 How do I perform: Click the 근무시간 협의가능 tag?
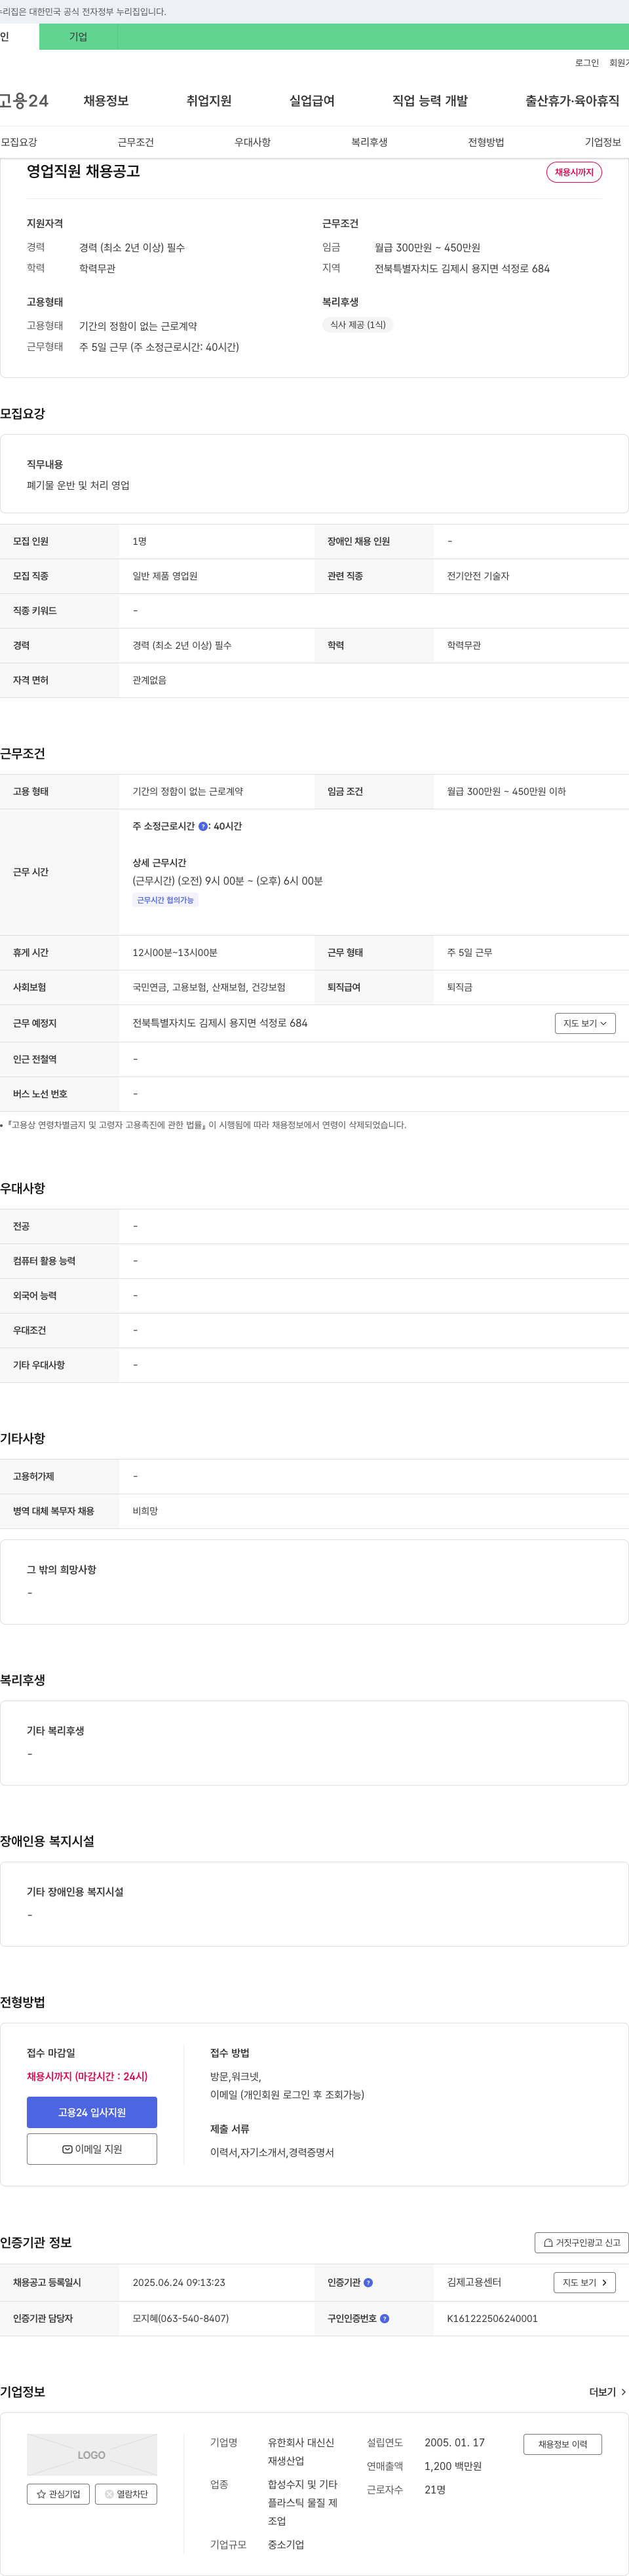[165, 900]
